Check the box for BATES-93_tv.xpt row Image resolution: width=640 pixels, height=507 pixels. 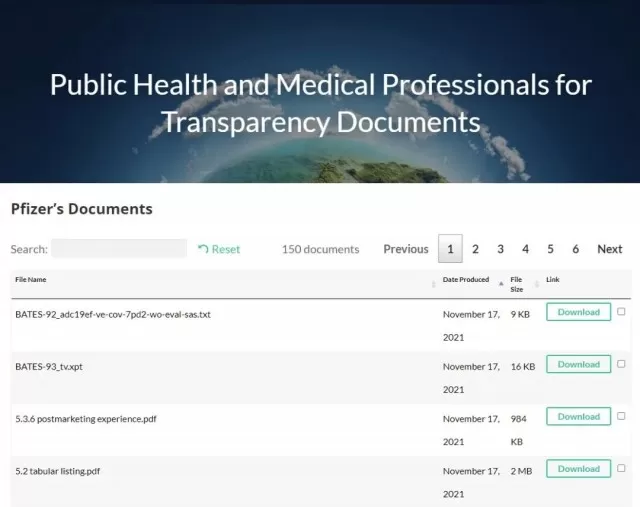coord(621,364)
